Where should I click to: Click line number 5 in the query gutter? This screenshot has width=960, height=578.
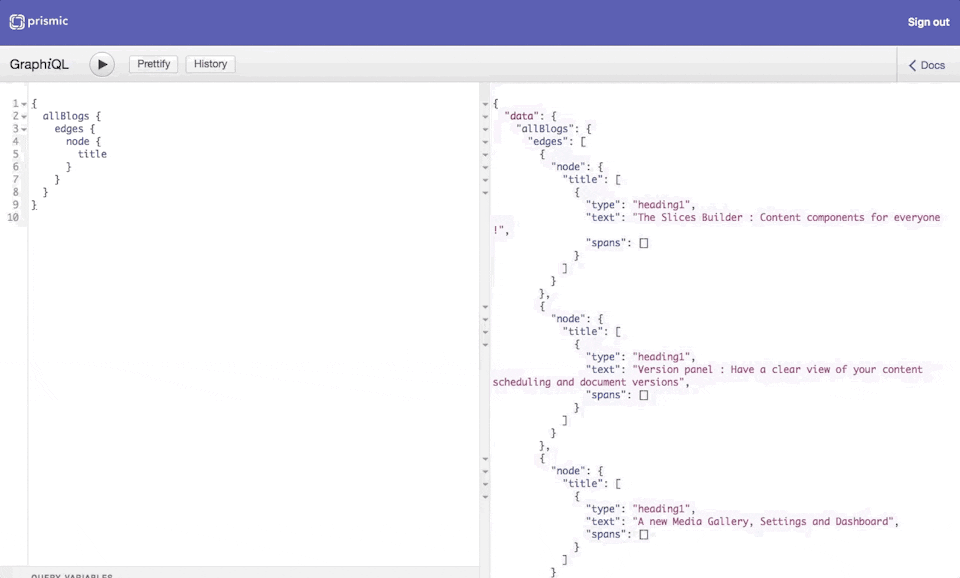[15, 154]
